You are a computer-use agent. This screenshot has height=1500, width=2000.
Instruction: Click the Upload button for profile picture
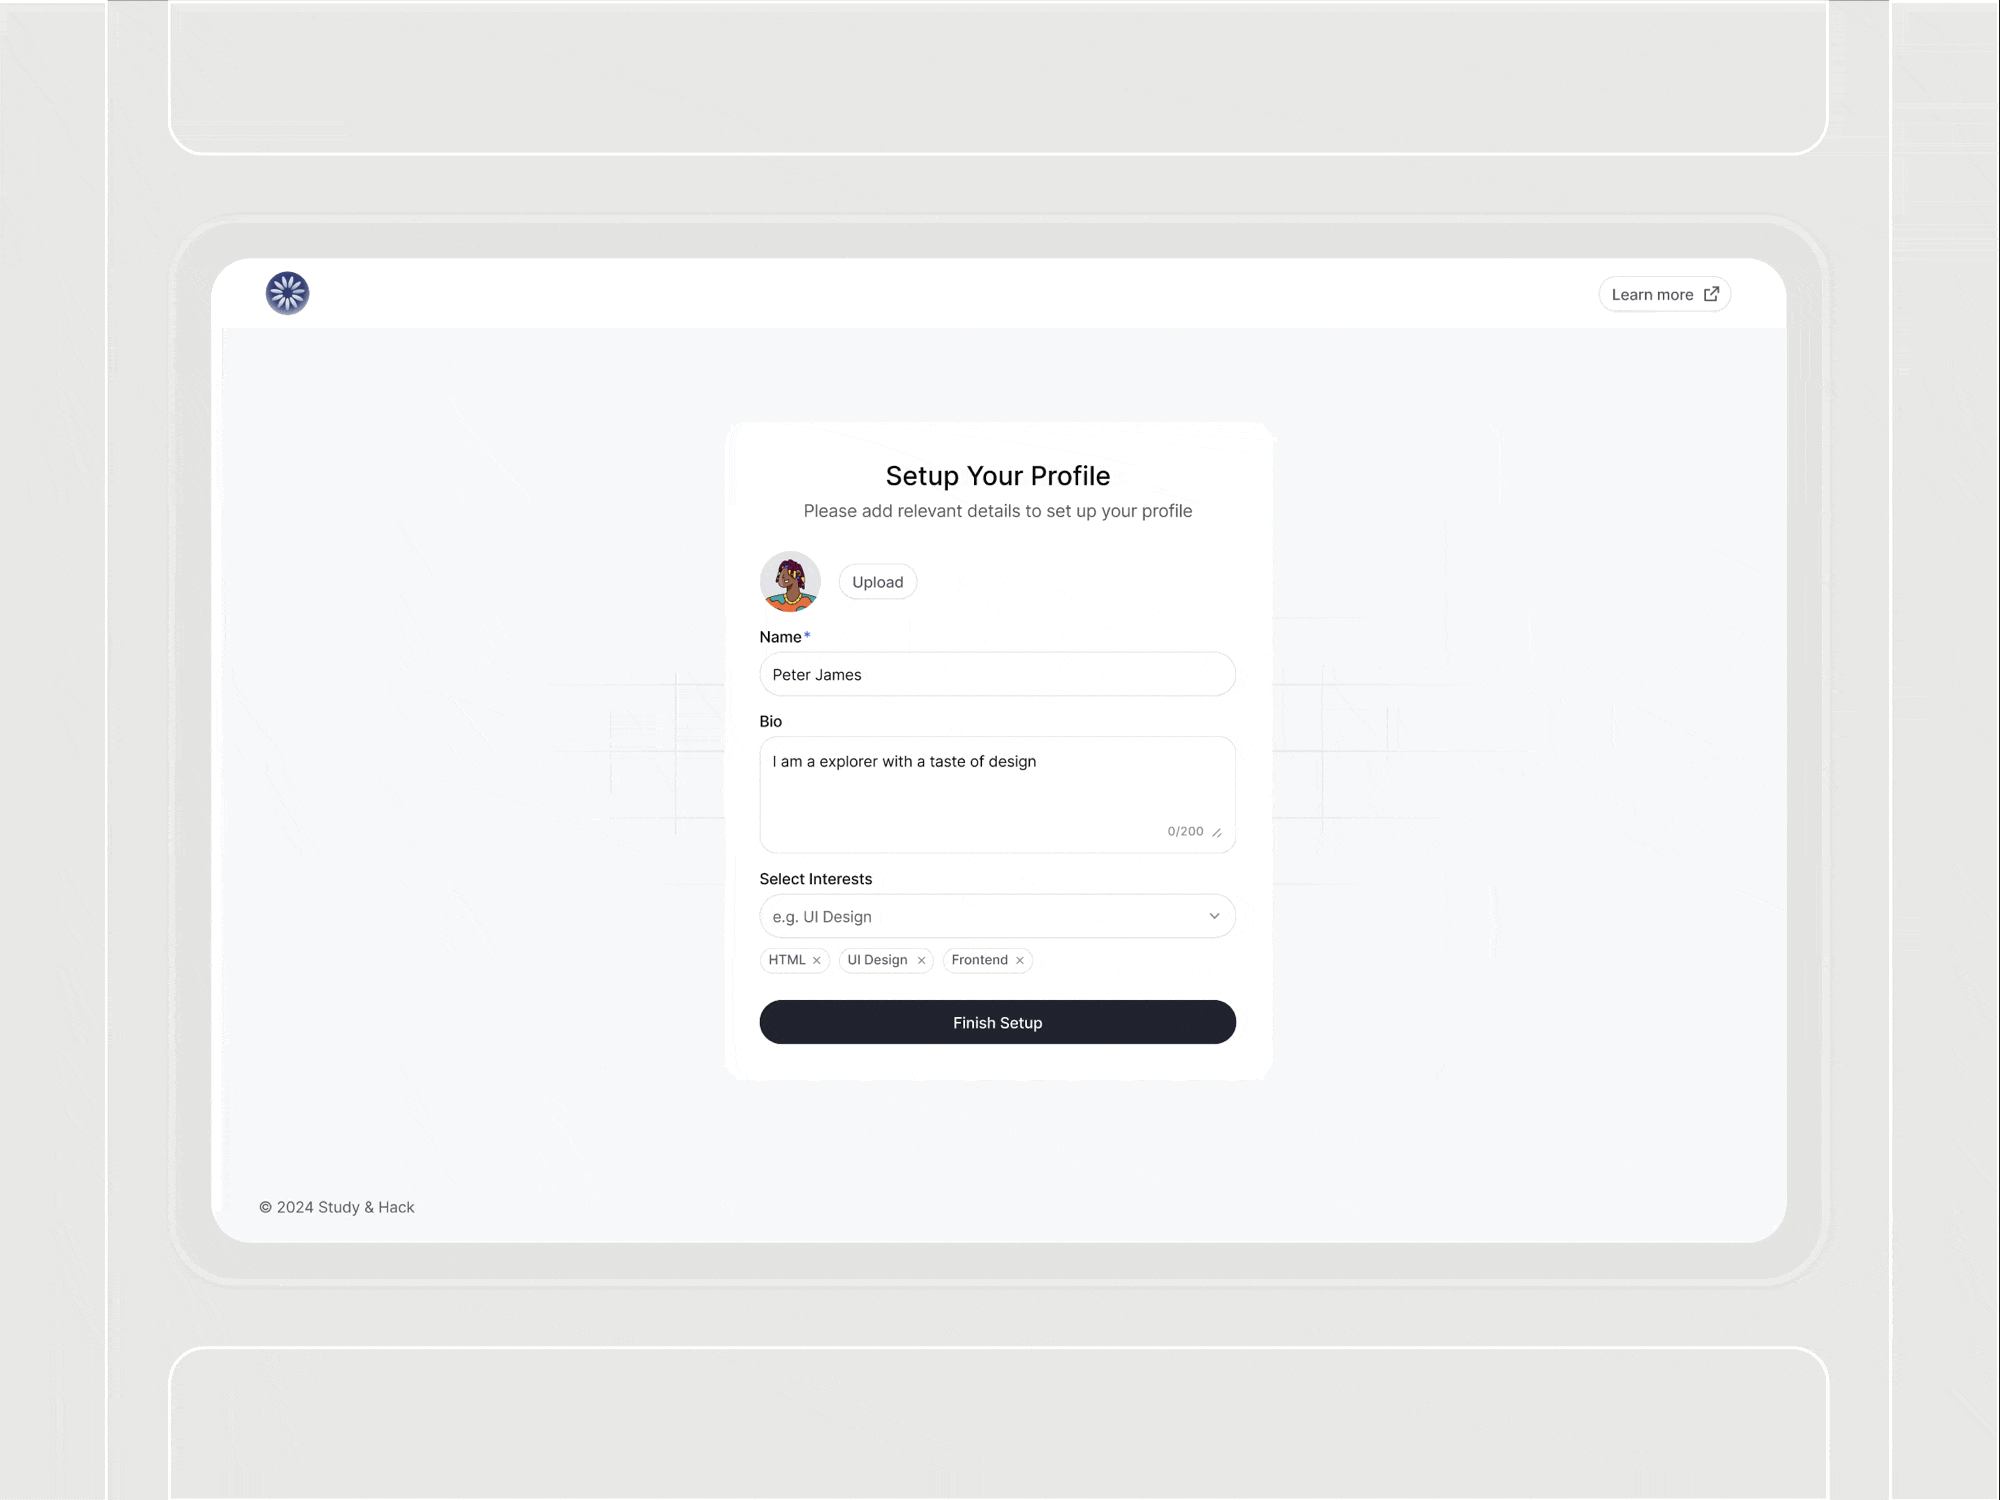877,581
